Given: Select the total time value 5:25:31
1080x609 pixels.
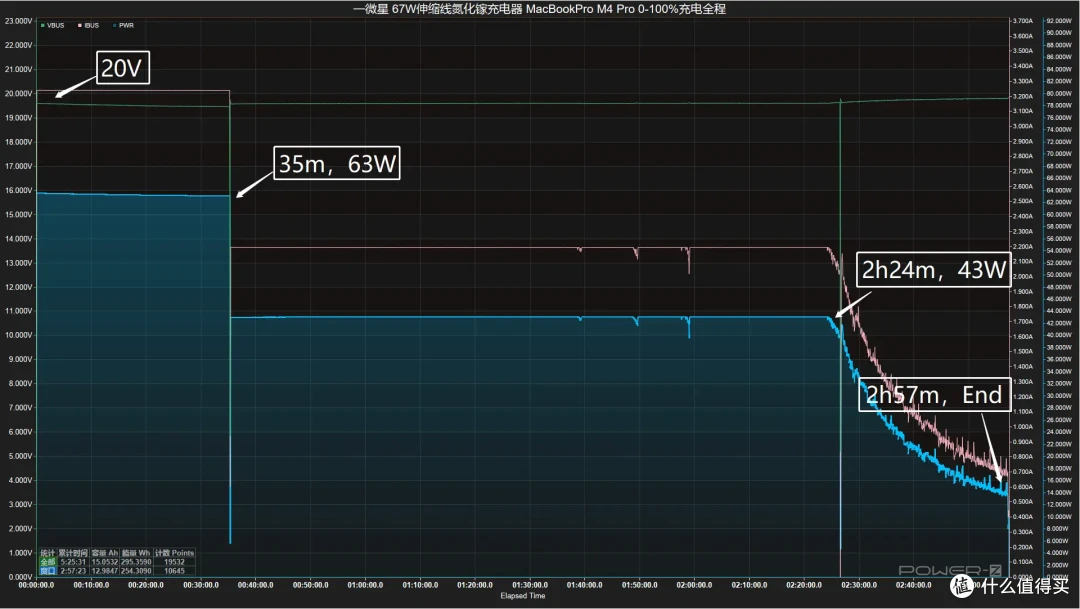Looking at the screenshot, I should click(73, 562).
